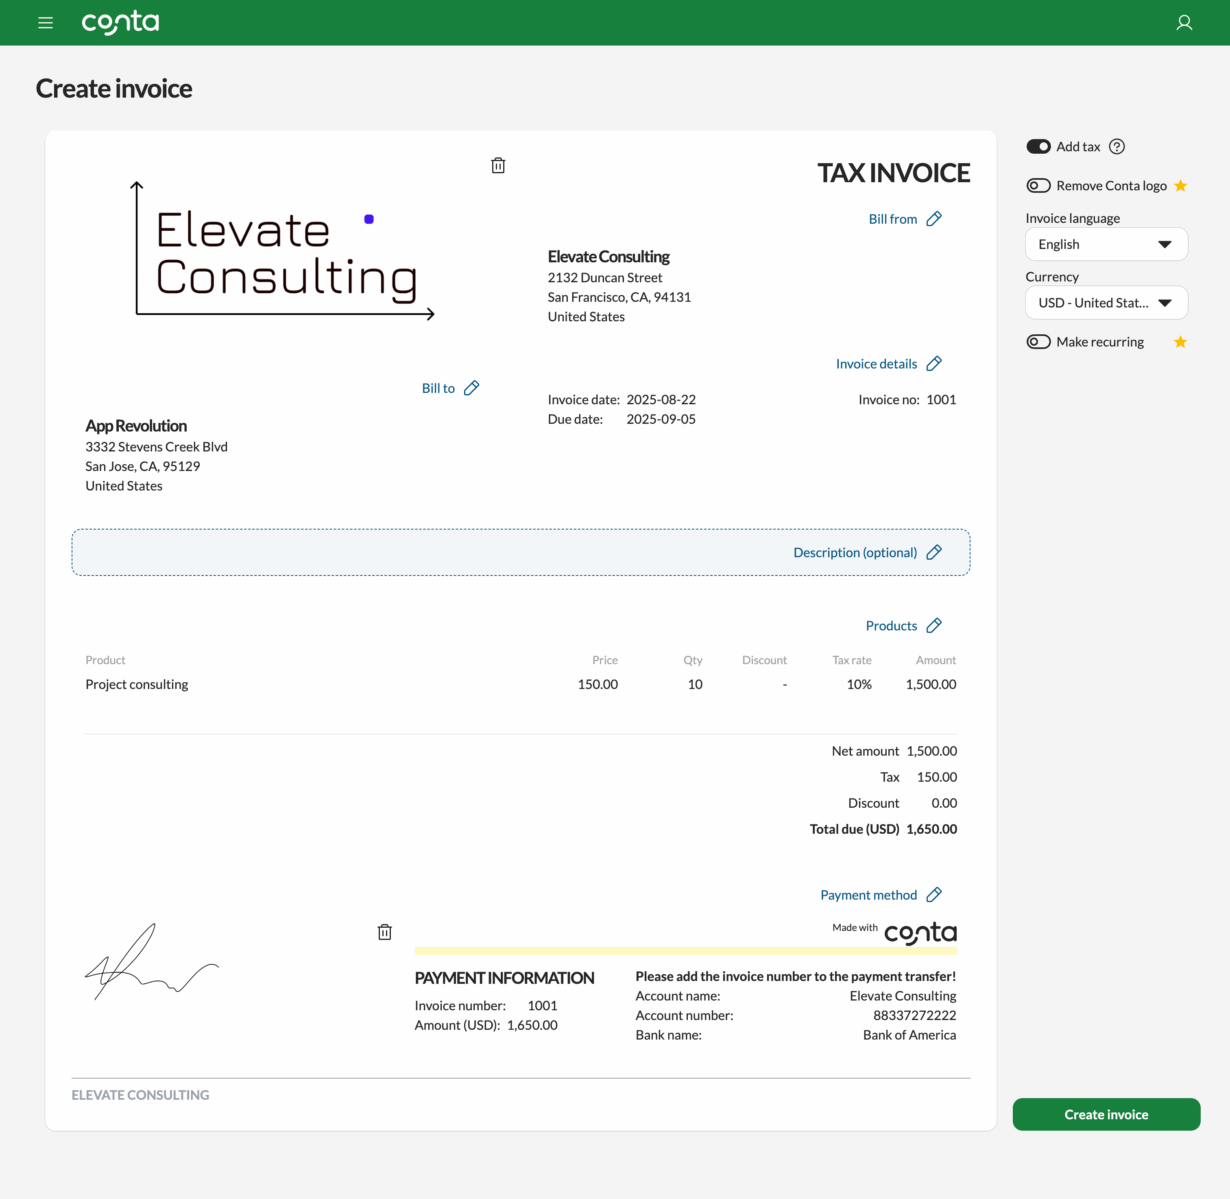
Task: Click the App Revolution customer name
Action: pyautogui.click(x=136, y=426)
